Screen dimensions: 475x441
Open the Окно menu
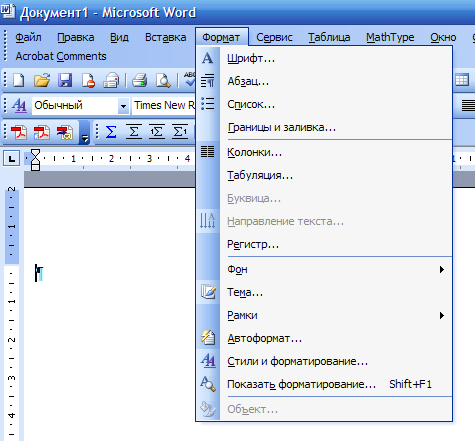[x=443, y=37]
